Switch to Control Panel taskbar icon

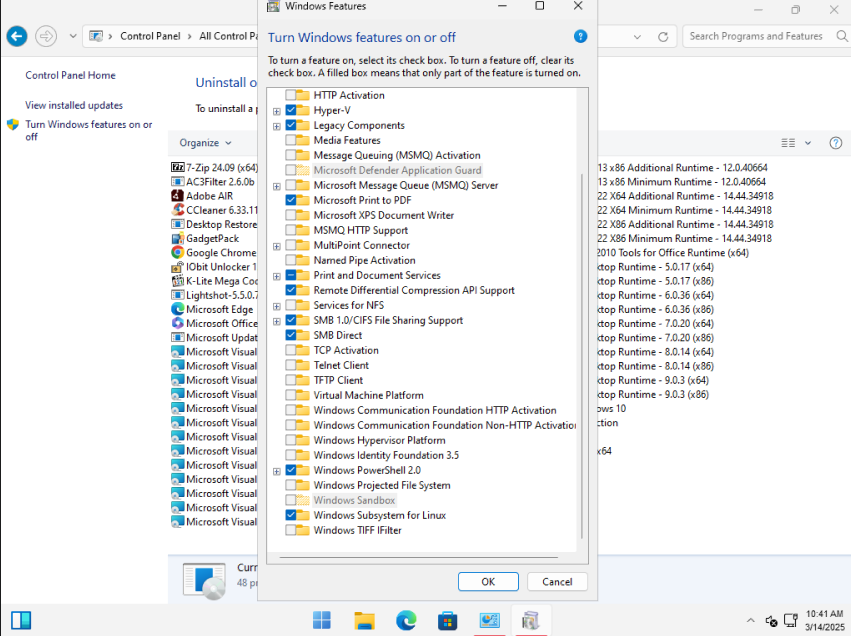pyautogui.click(x=490, y=620)
